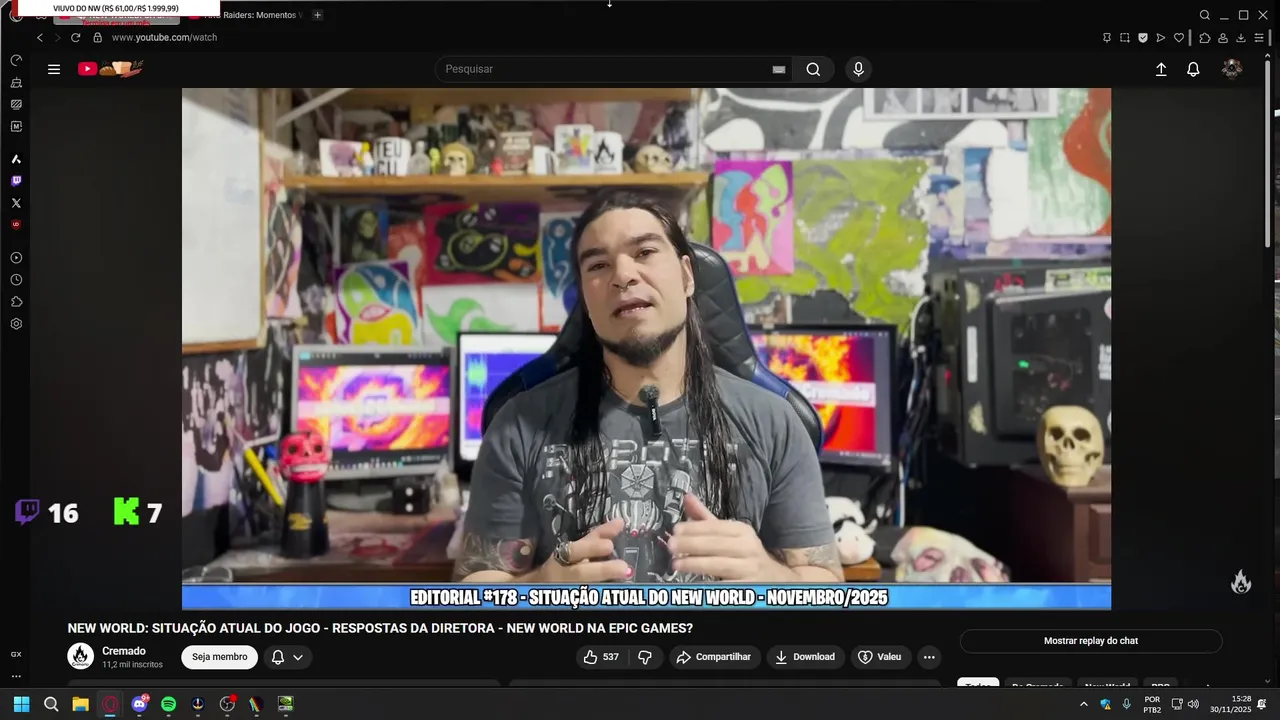
Task: Open the Cremado channel avatar
Action: [x=81, y=656]
